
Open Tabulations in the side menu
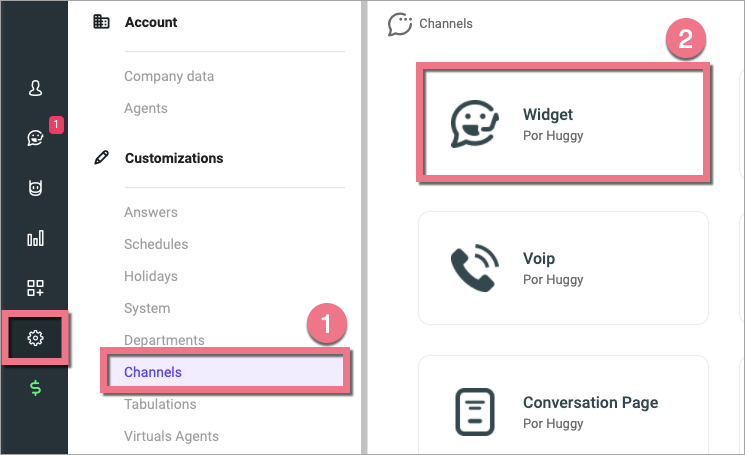(160, 404)
